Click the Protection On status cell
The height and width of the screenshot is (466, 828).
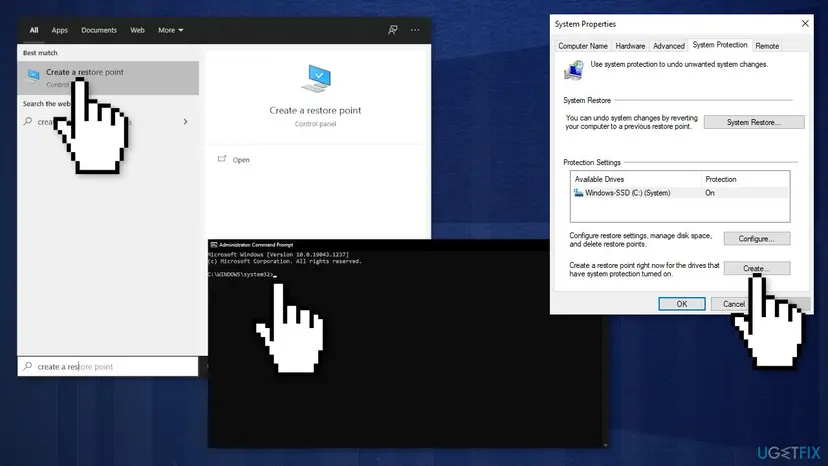point(710,193)
